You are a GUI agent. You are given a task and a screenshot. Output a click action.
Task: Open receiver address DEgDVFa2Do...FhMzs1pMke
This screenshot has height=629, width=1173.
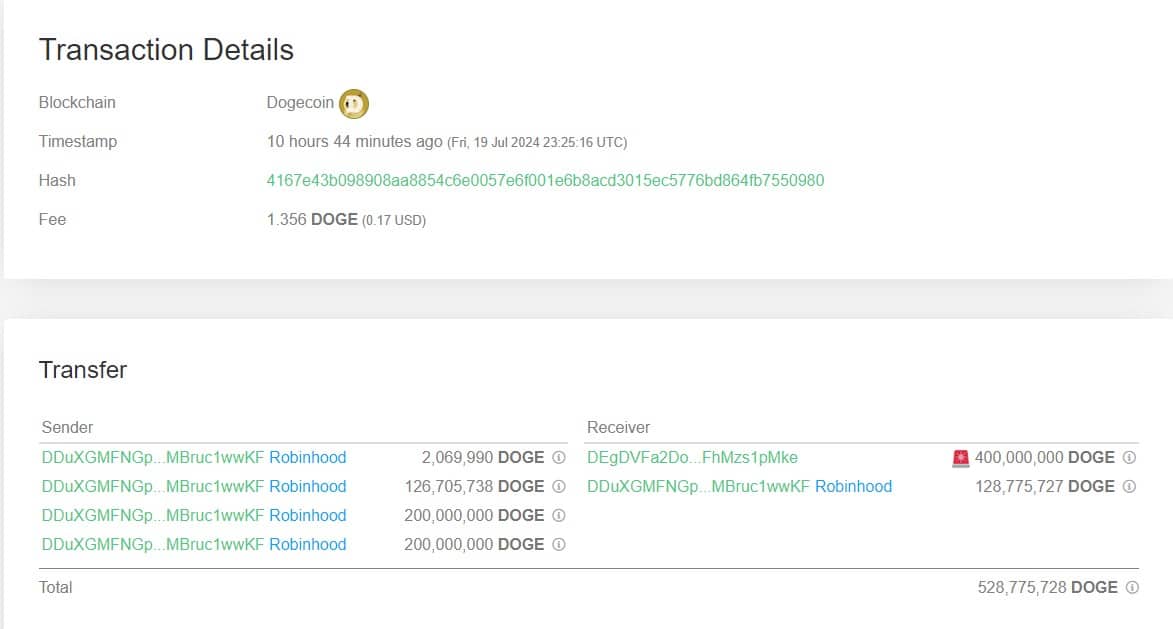692,458
